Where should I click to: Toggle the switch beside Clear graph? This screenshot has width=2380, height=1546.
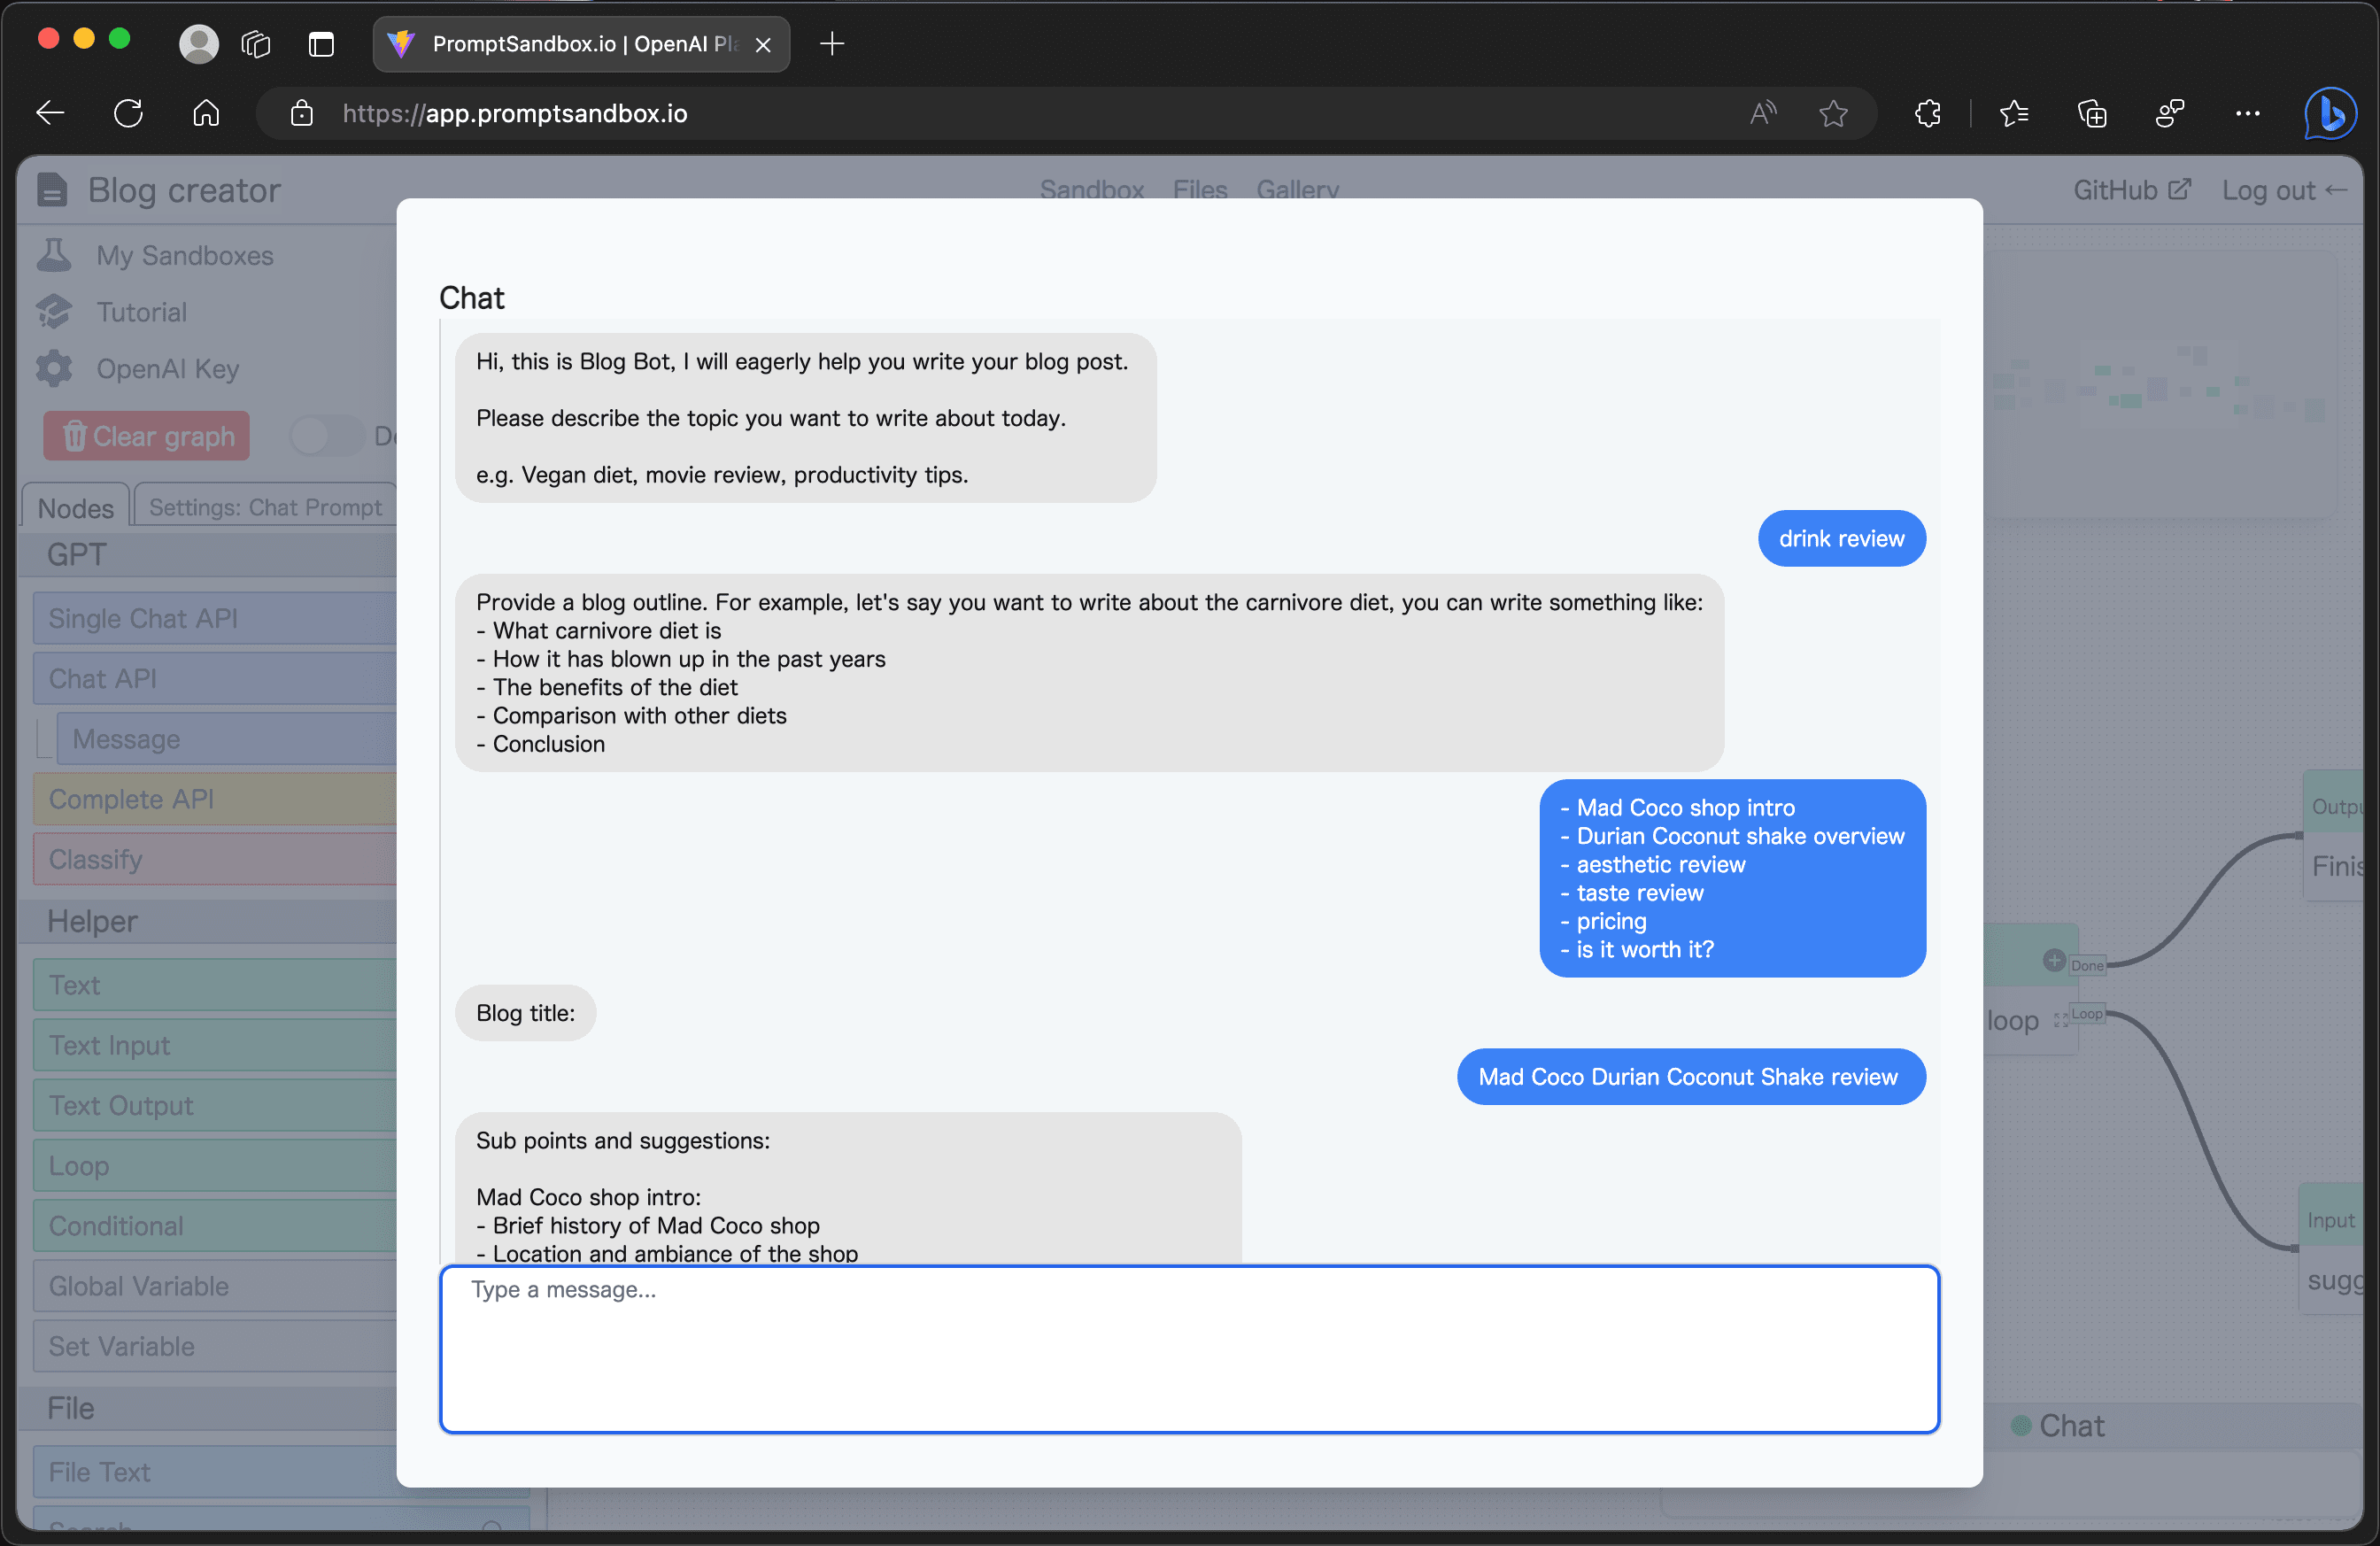coord(324,436)
